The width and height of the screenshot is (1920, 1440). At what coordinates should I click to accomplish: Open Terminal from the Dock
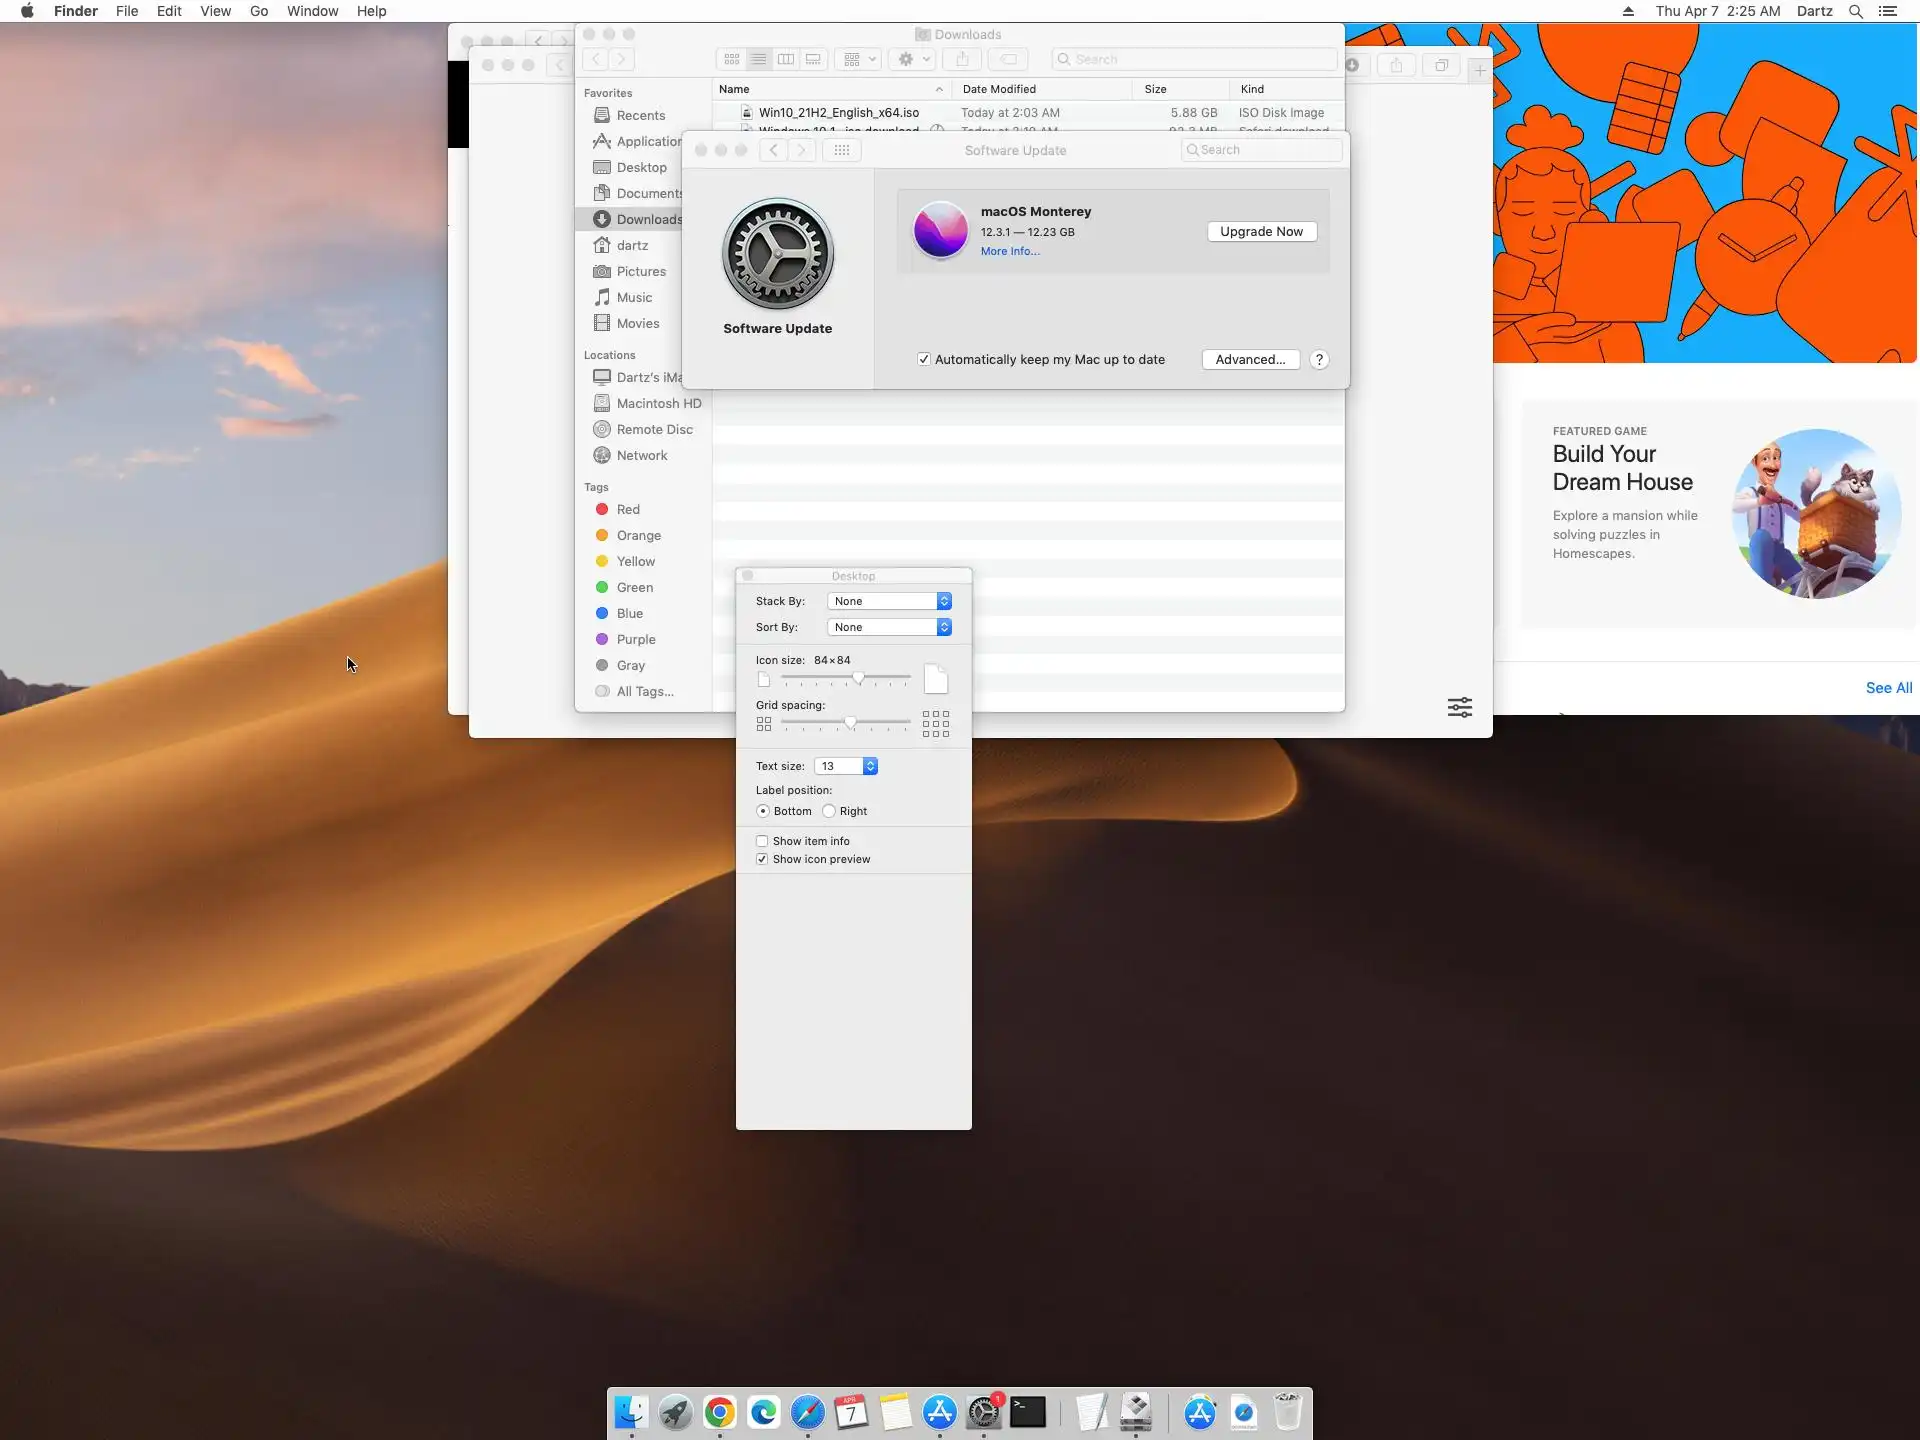point(1028,1412)
